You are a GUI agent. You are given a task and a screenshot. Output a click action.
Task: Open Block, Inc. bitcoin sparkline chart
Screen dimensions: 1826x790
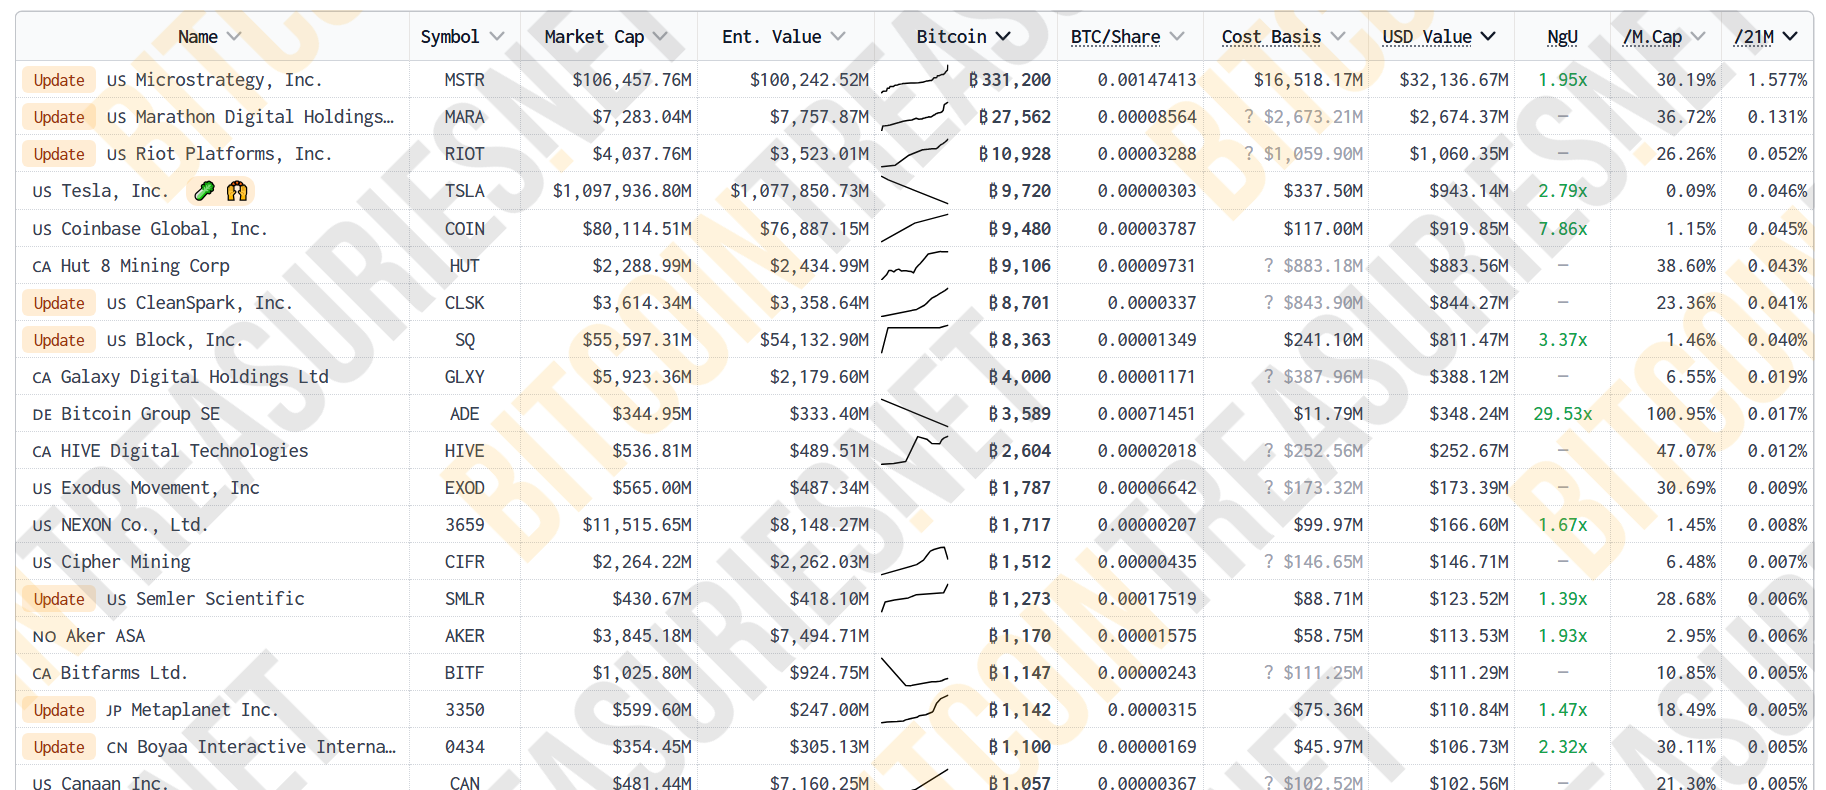(914, 340)
